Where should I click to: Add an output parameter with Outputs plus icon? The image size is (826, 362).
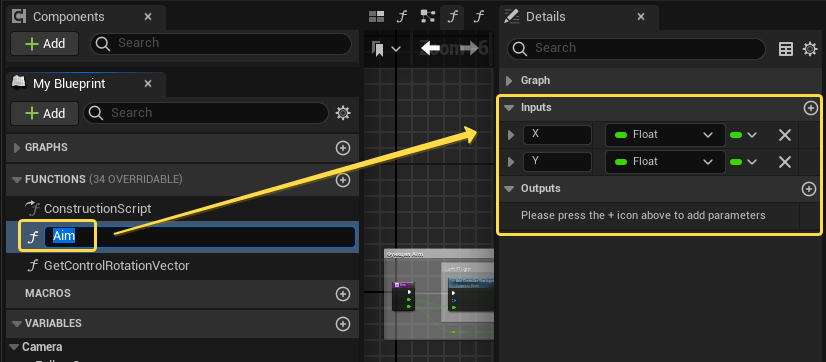point(809,189)
